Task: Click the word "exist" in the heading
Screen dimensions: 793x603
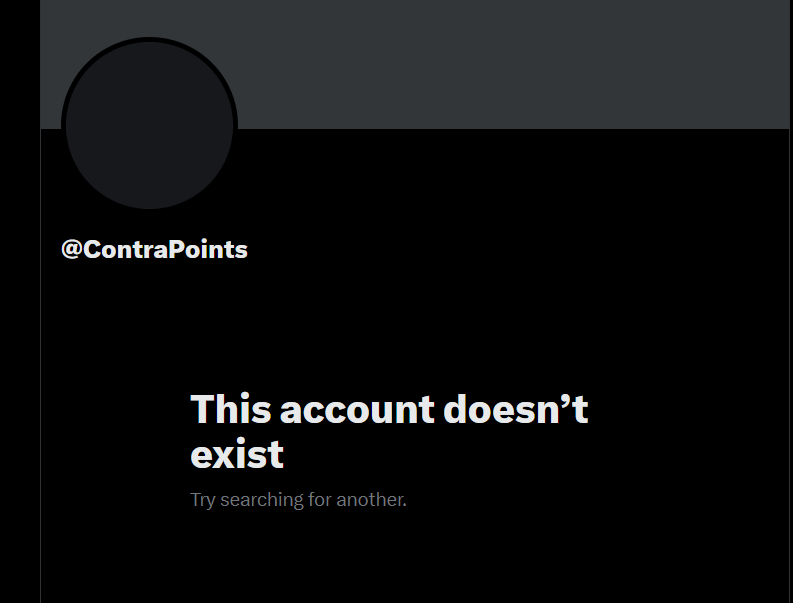Action: (x=237, y=454)
